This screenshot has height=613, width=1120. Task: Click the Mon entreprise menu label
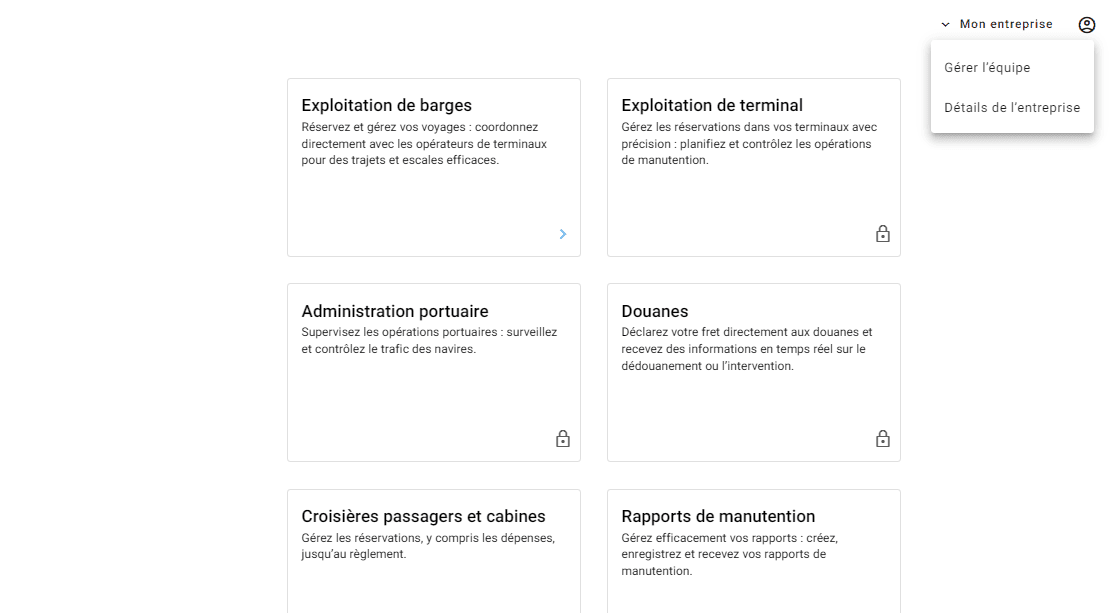[x=1006, y=24]
